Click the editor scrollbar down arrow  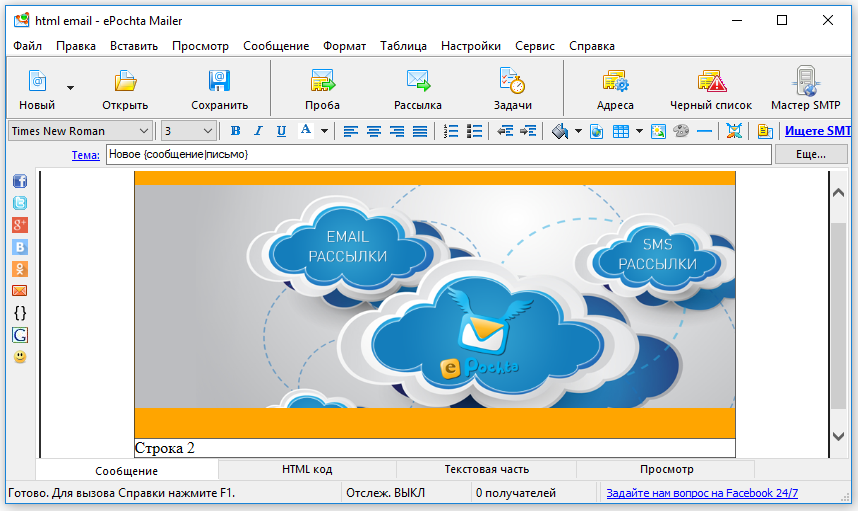point(838,436)
